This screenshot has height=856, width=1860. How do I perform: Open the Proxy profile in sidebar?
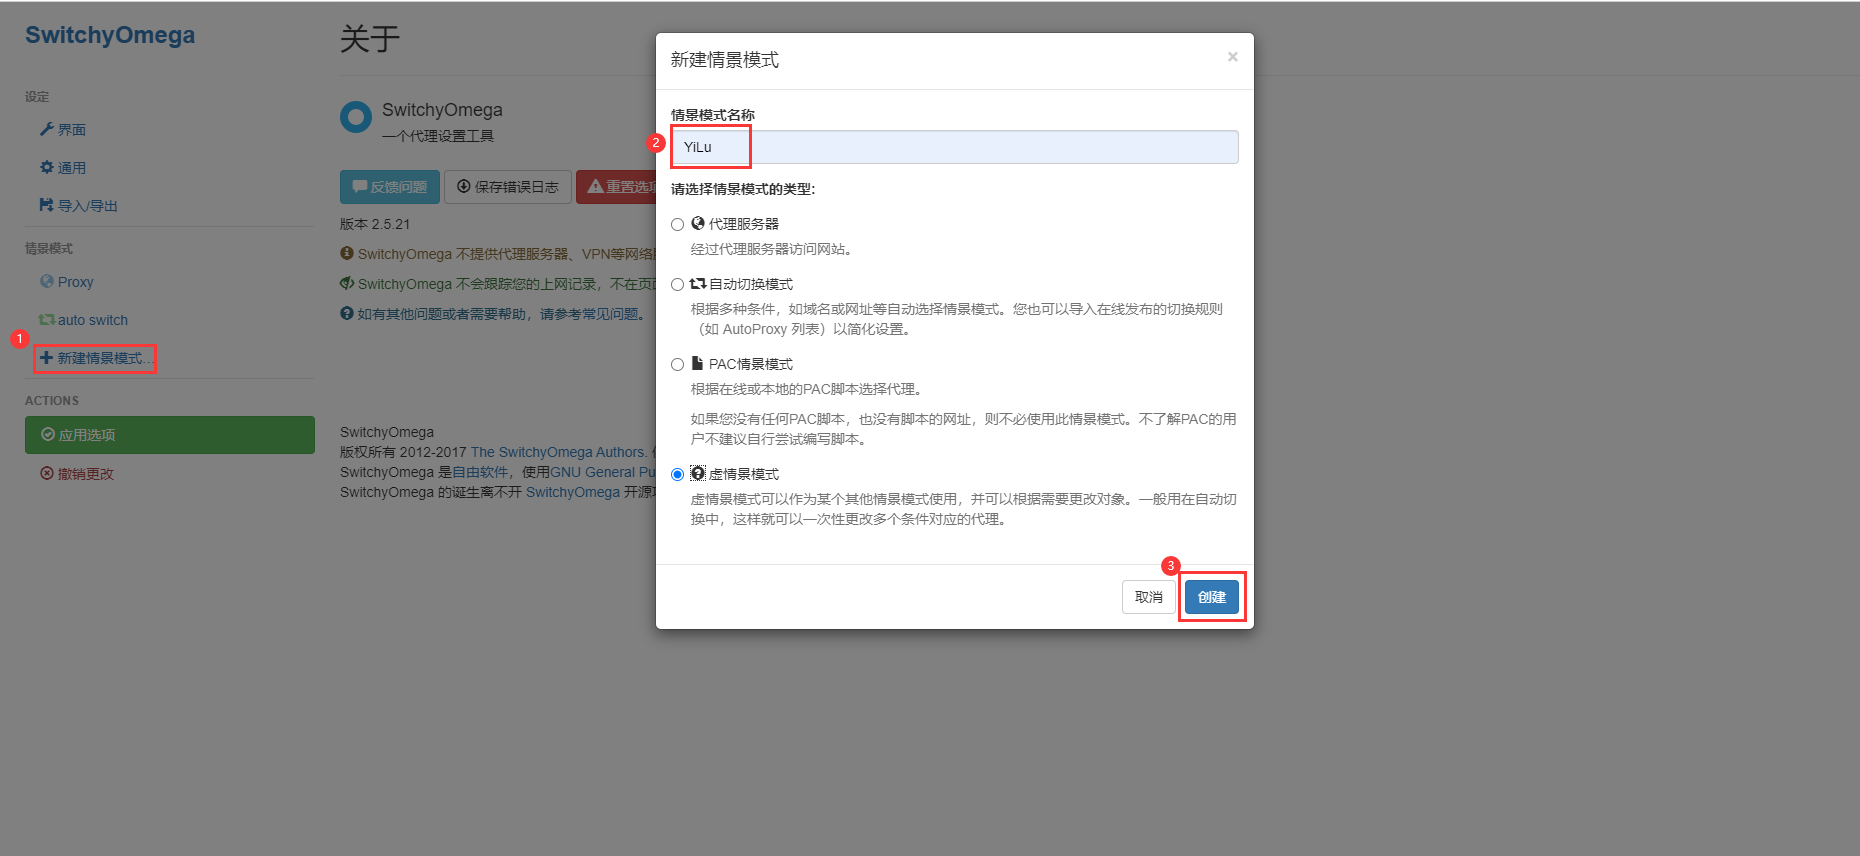point(66,282)
